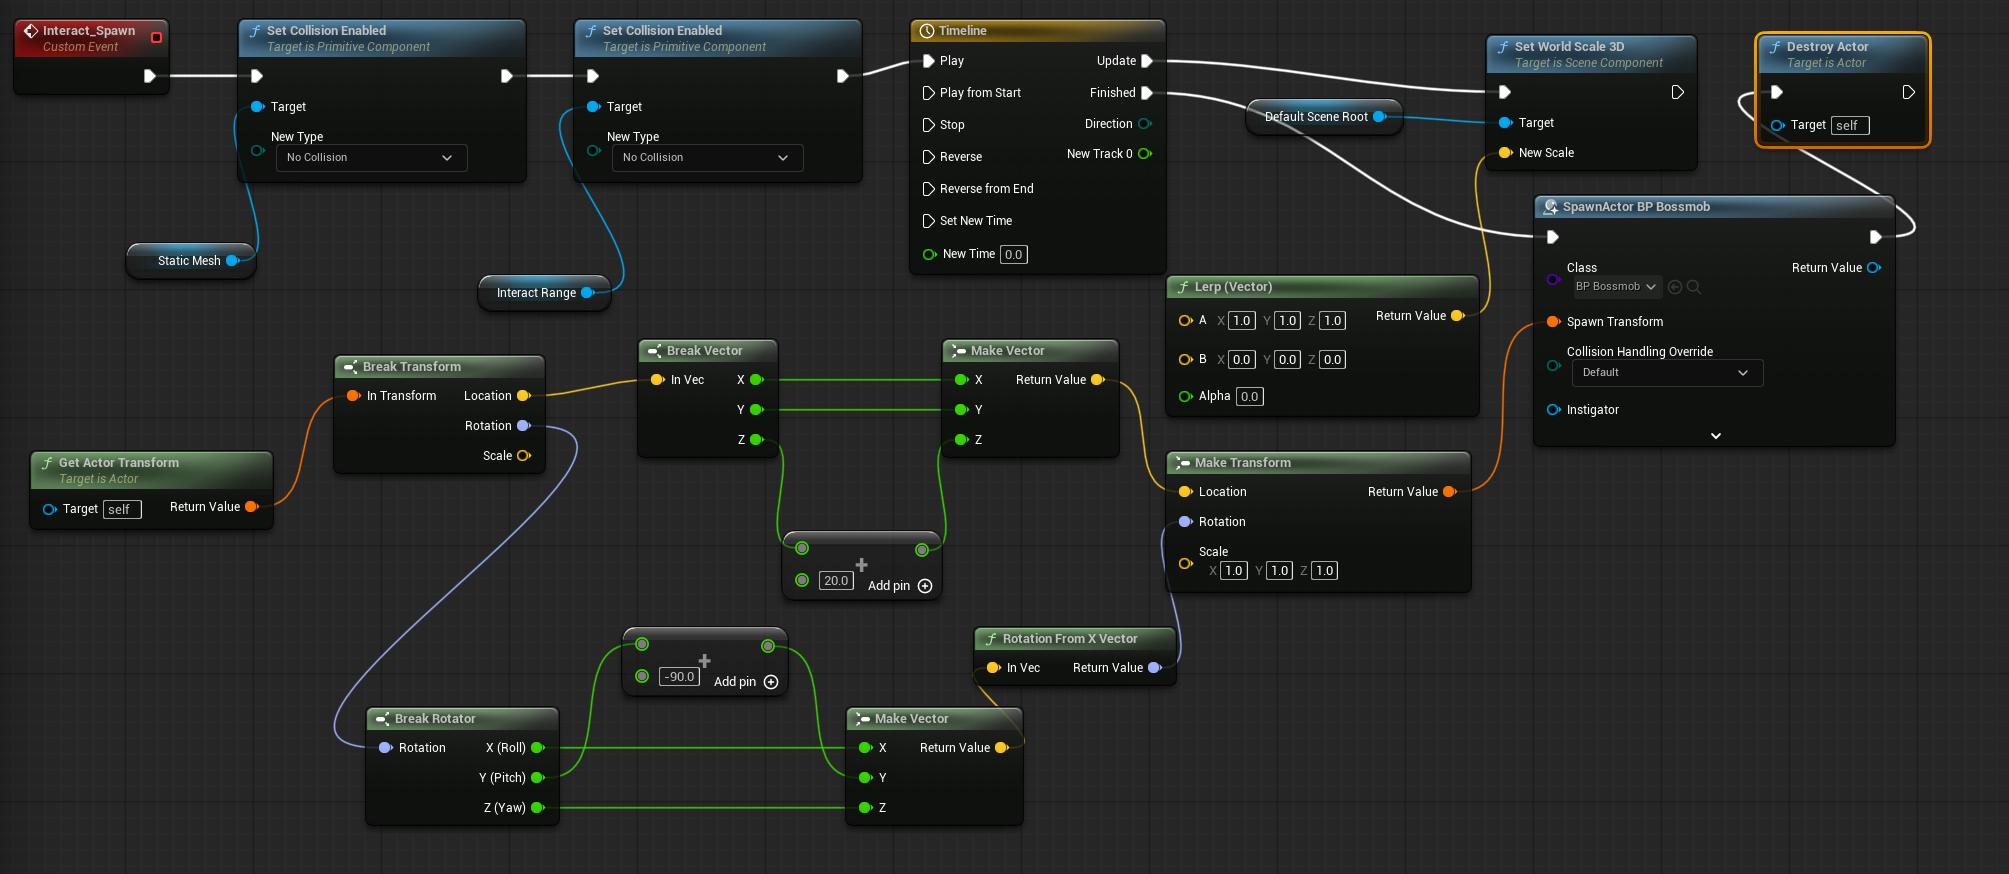The height and width of the screenshot is (874, 2009).
Task: Click the Timeline Update output pin
Action: [1147, 61]
